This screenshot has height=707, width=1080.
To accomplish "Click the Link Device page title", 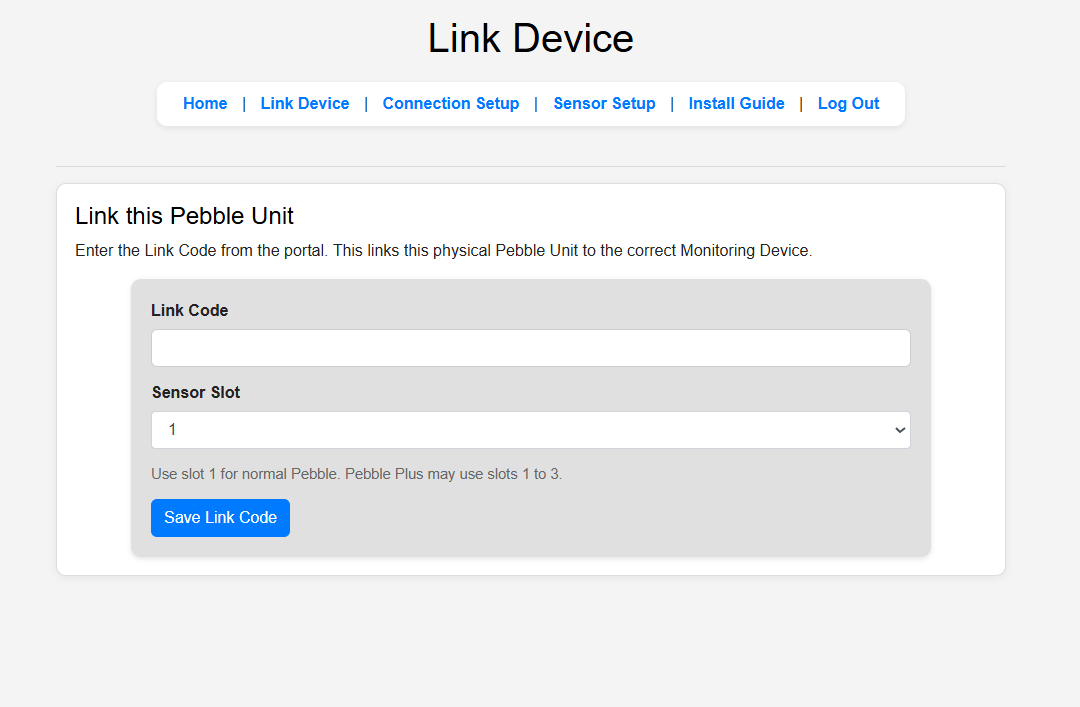I will pos(530,38).
